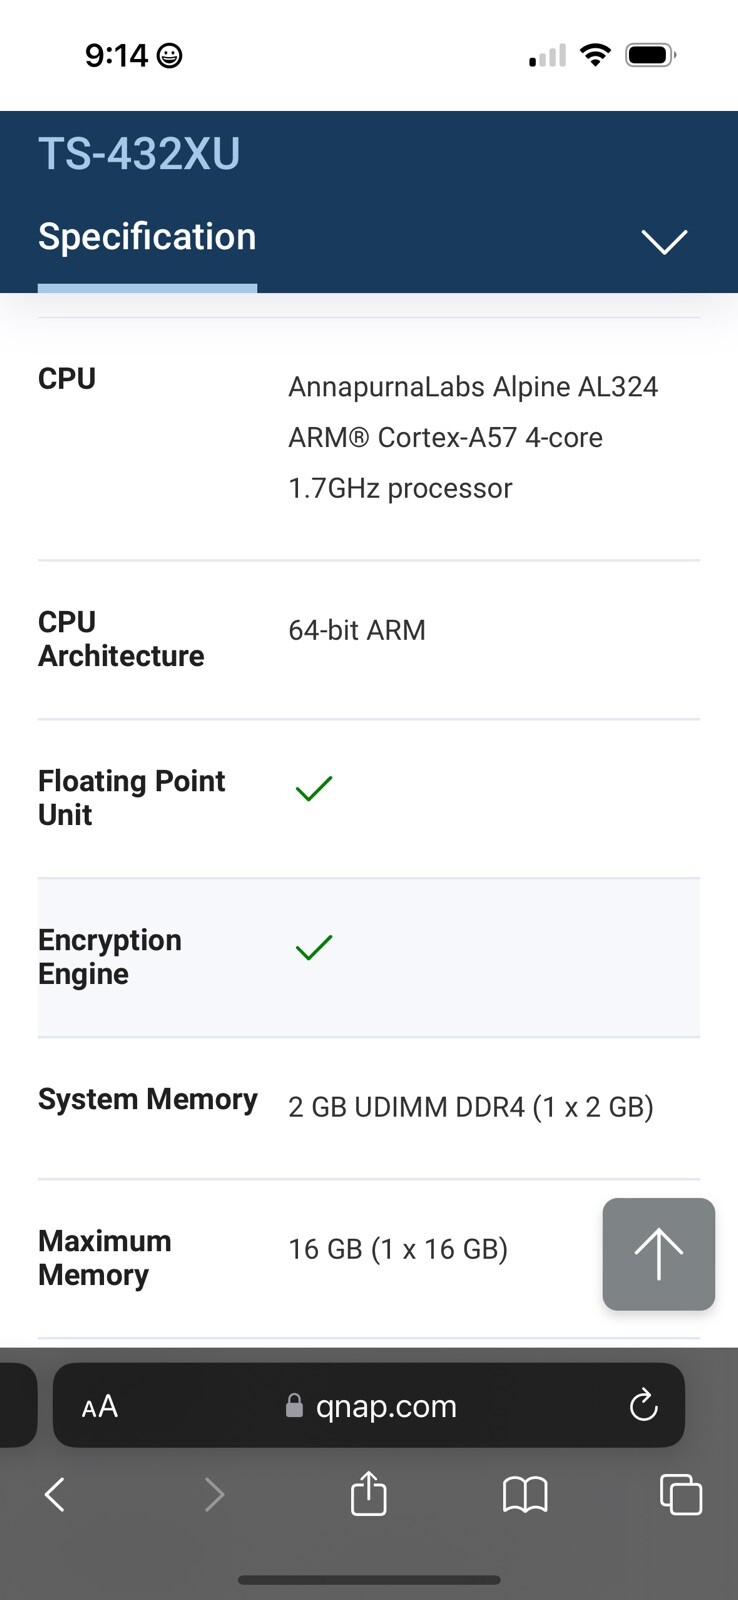This screenshot has height=1600, width=738.
Task: Expand the Specification section chevron
Action: point(664,241)
